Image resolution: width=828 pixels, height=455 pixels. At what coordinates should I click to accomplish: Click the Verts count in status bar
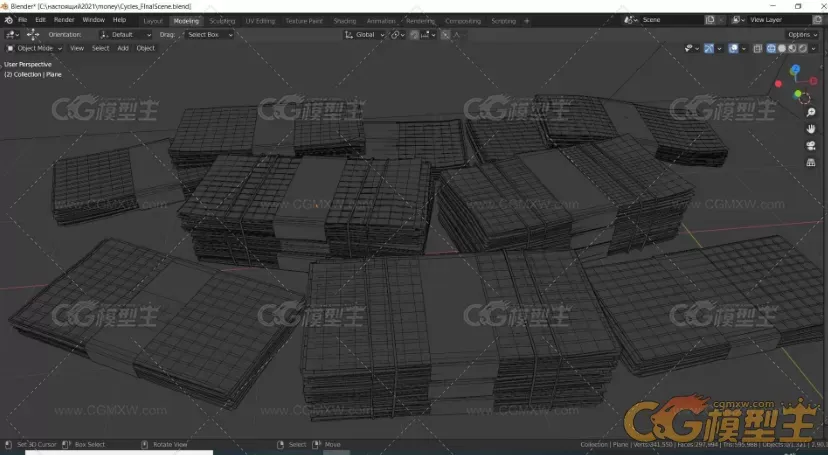(x=653, y=444)
